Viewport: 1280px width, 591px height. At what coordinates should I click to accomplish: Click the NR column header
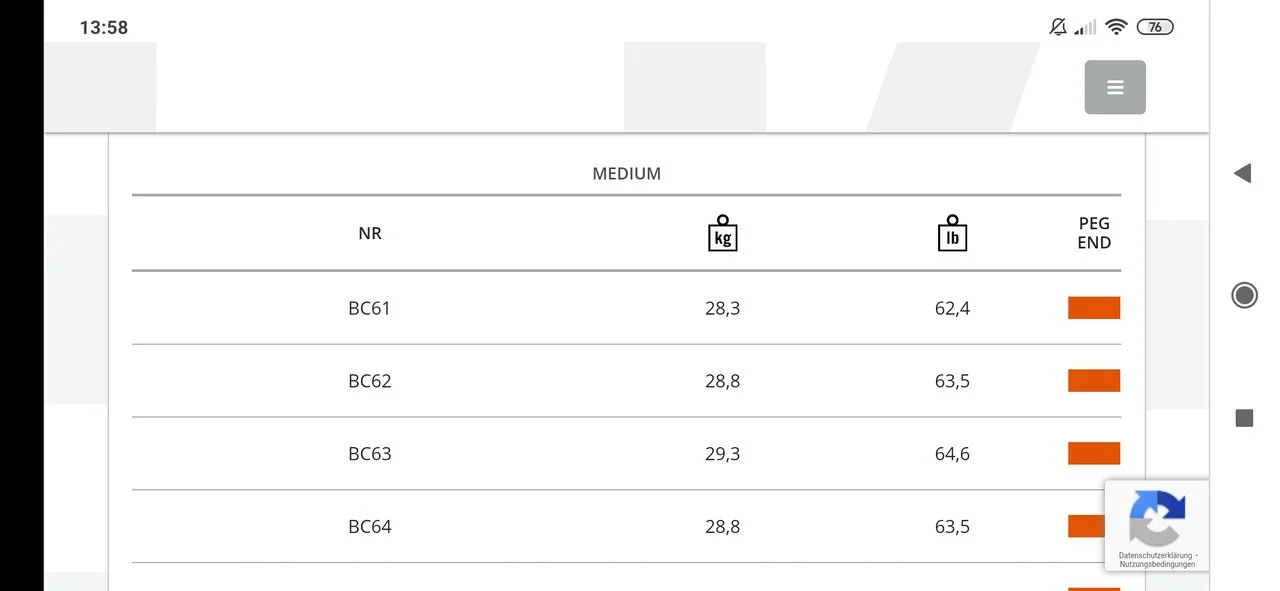[369, 233]
